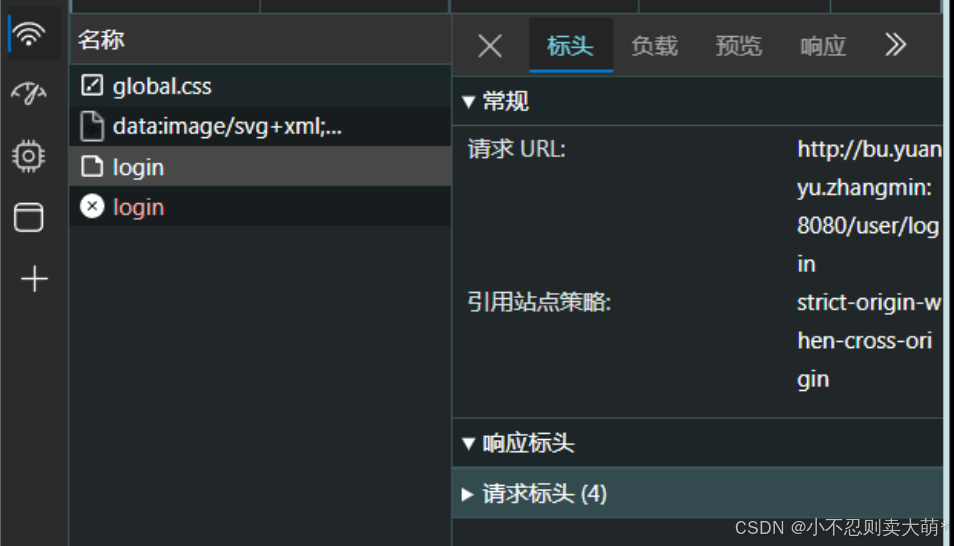
Task: Click the document icon of the selected login
Action: pyautogui.click(x=92, y=166)
